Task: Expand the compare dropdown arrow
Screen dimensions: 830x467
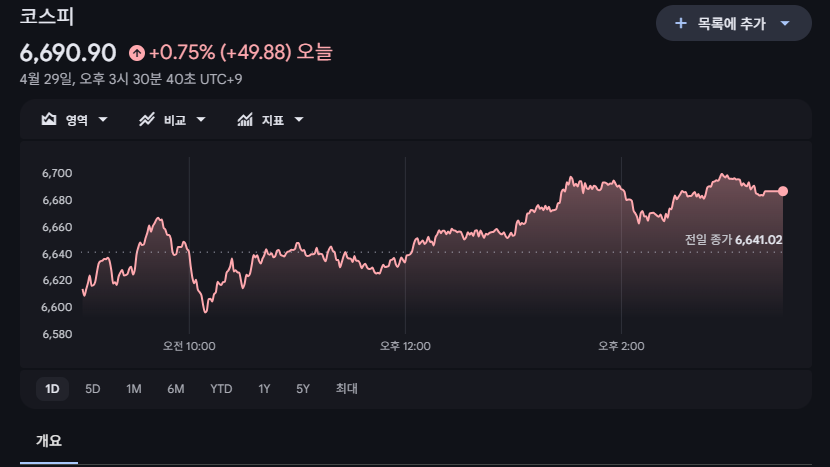Action: tap(201, 120)
